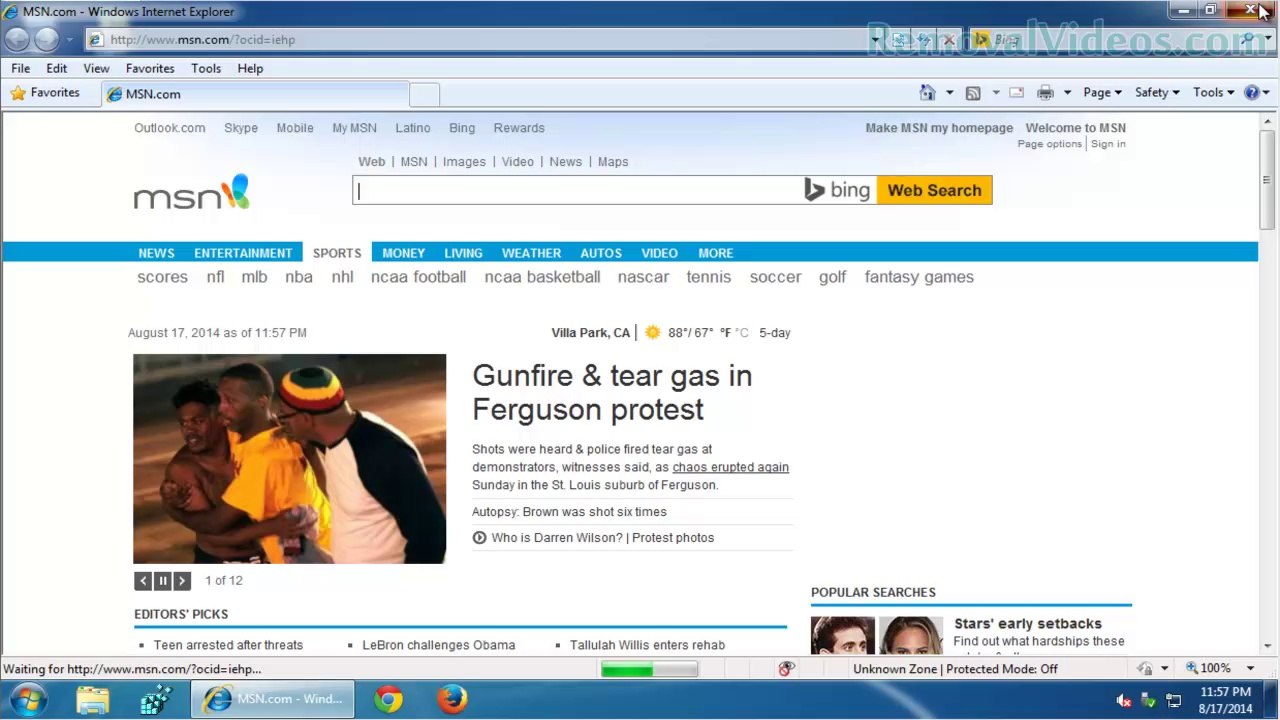Open the ncaa football sports link
1280x720 pixels.
418,277
